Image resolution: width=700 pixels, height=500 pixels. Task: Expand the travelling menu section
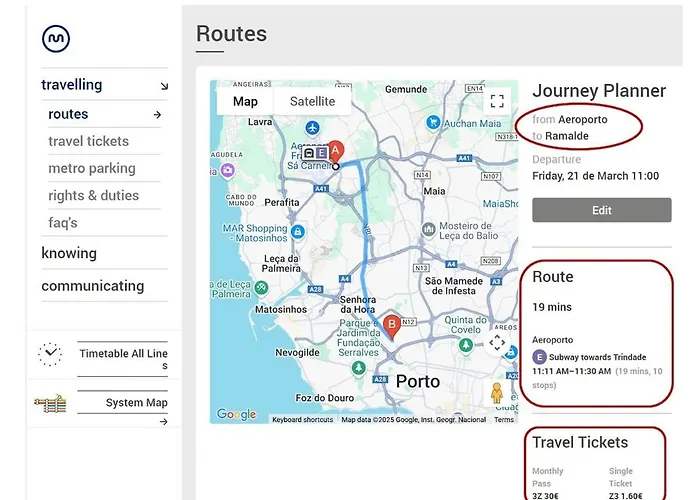pyautogui.click(x=163, y=86)
